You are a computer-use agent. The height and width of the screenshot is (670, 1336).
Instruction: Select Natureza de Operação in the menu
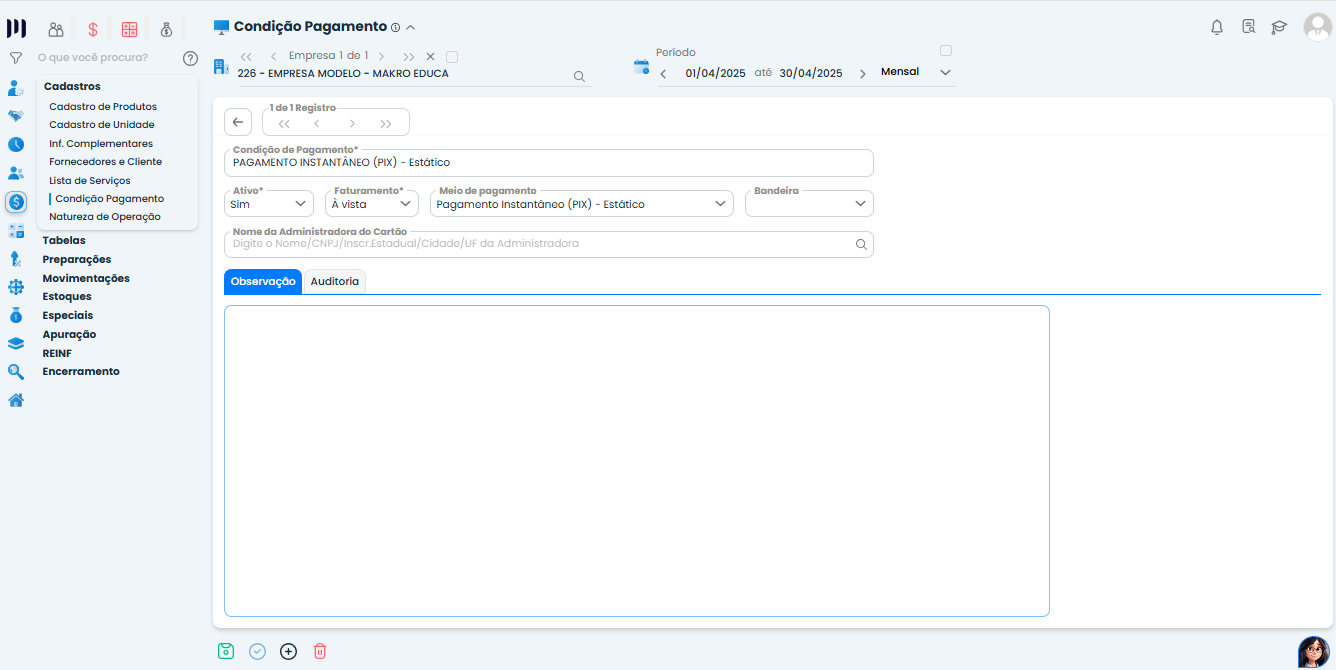click(x=105, y=216)
